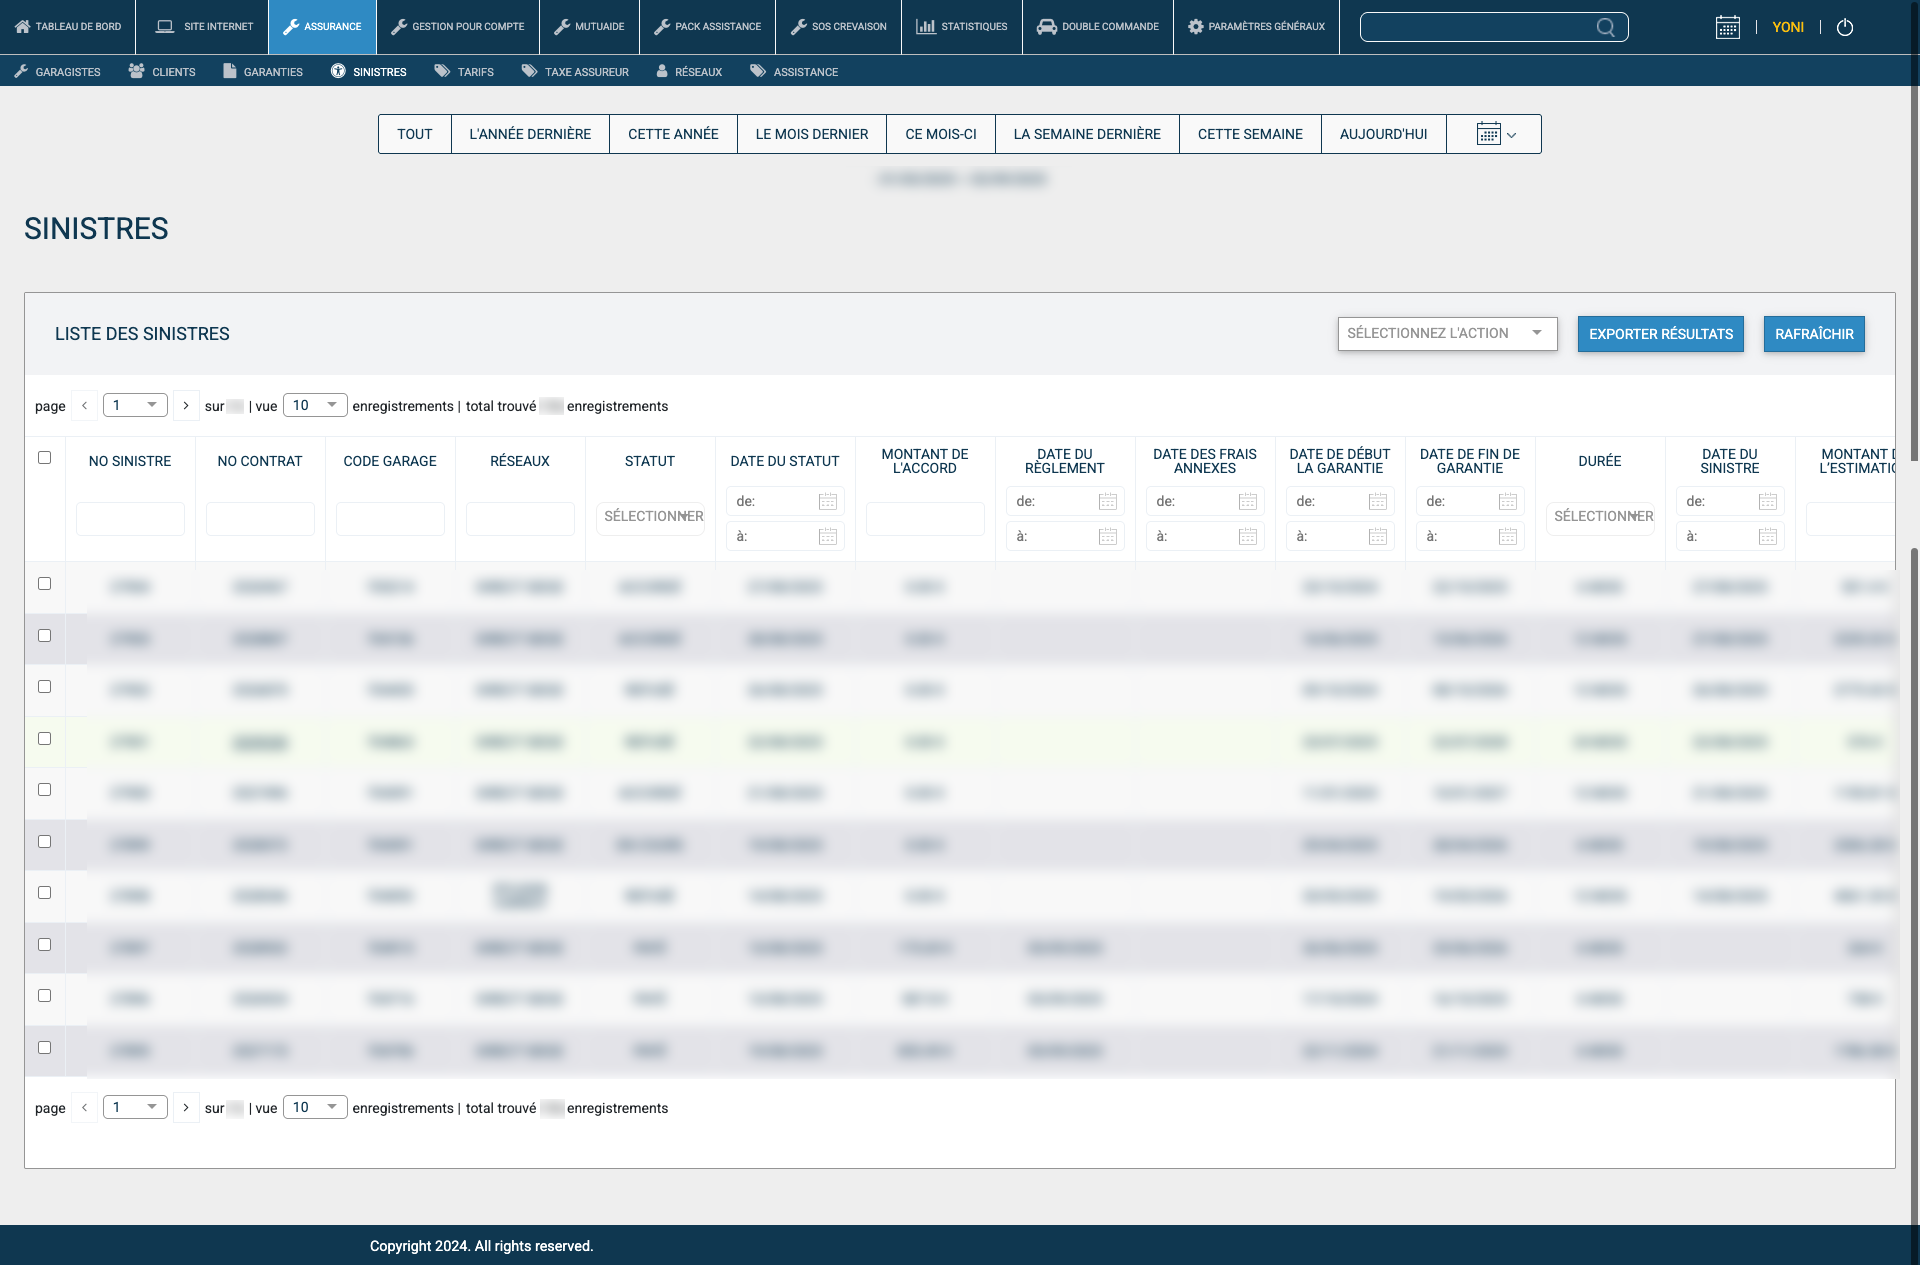Open Sélectionnez l'action dropdown
The height and width of the screenshot is (1265, 1920).
coord(1446,333)
